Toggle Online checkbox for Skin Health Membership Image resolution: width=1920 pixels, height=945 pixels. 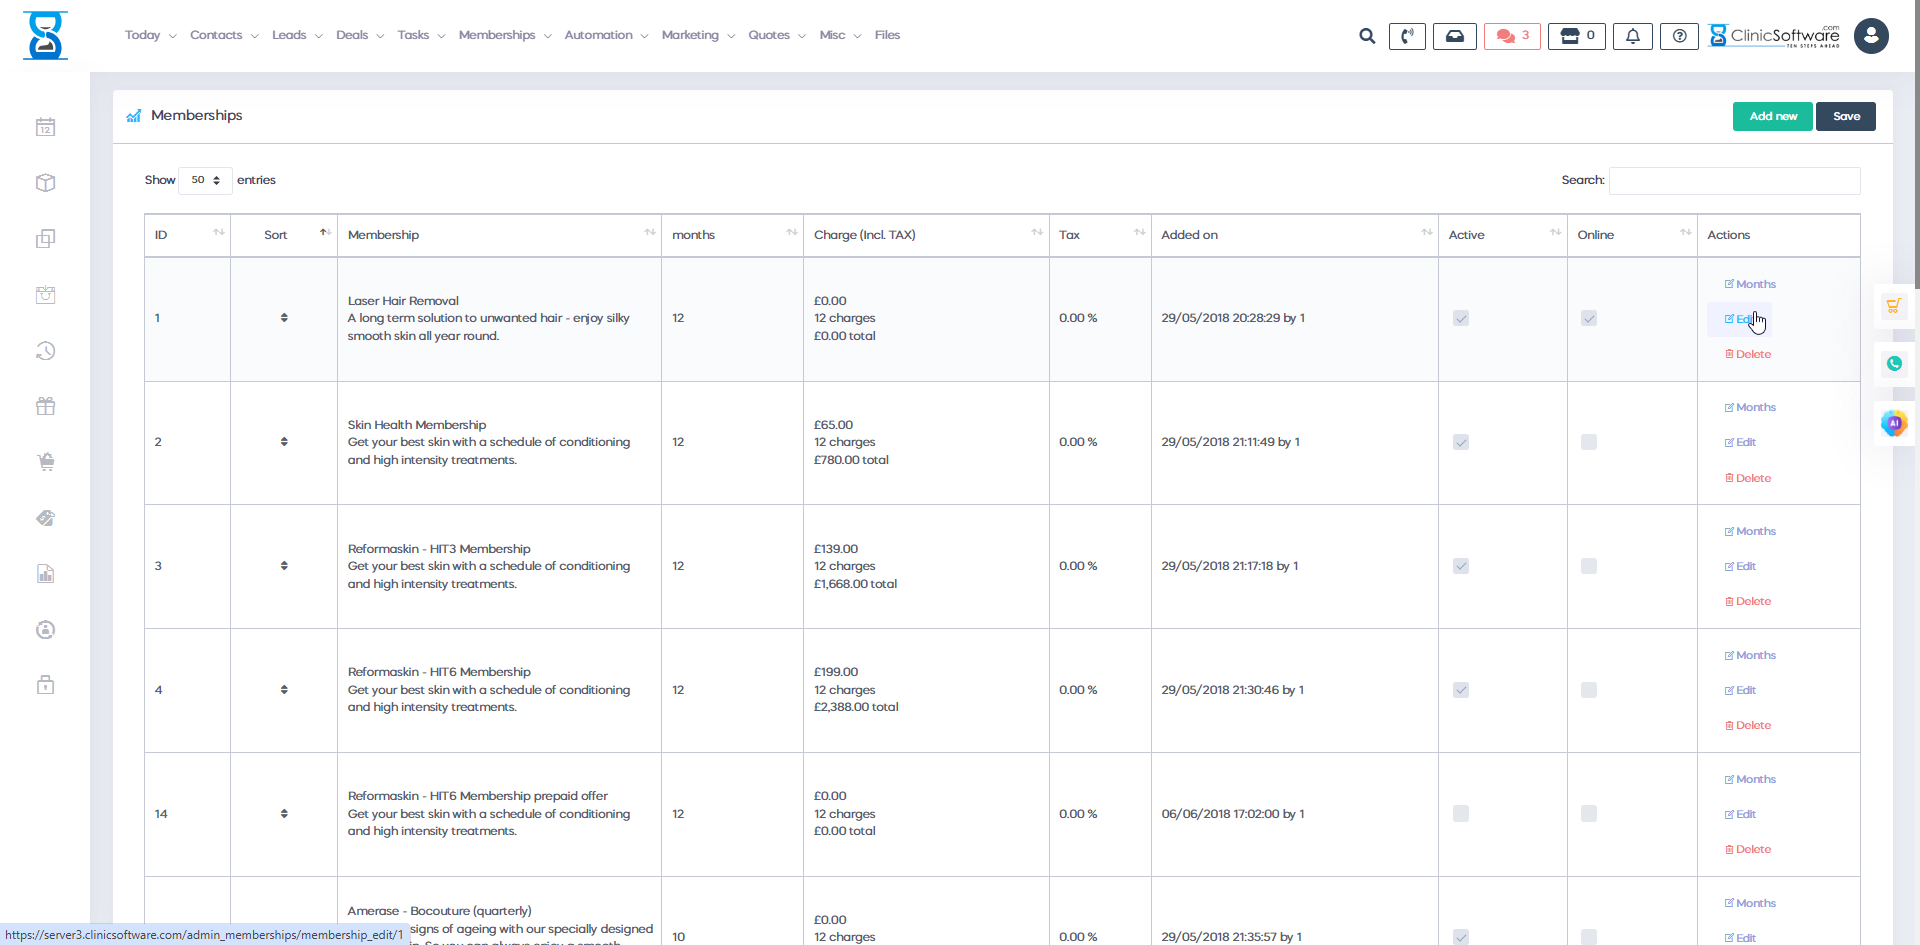coord(1589,442)
